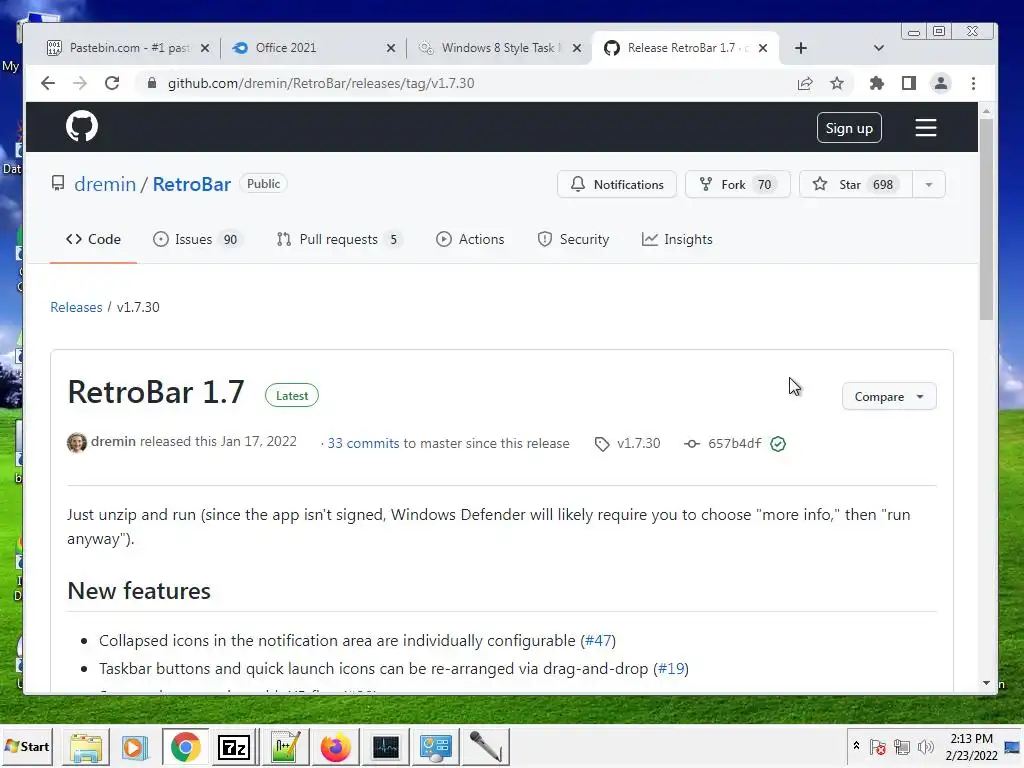Close the Office 2021 tab
The height and width of the screenshot is (768, 1024).
point(391,48)
